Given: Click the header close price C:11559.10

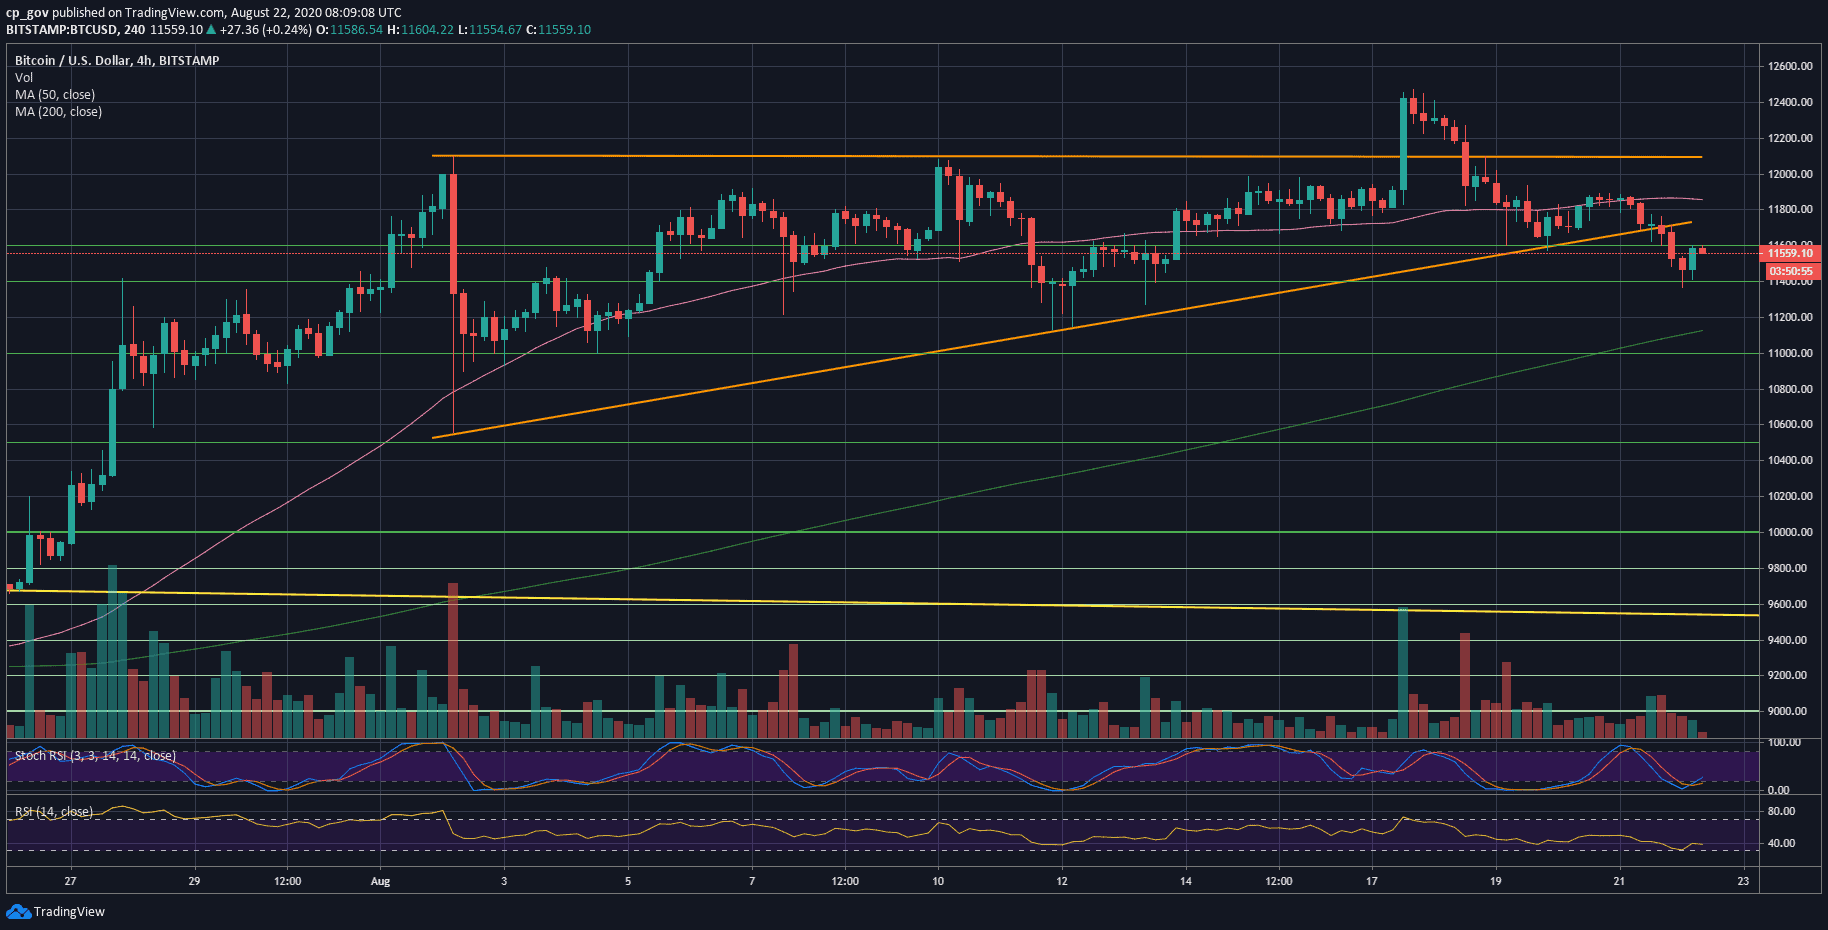Looking at the screenshot, I should (559, 29).
